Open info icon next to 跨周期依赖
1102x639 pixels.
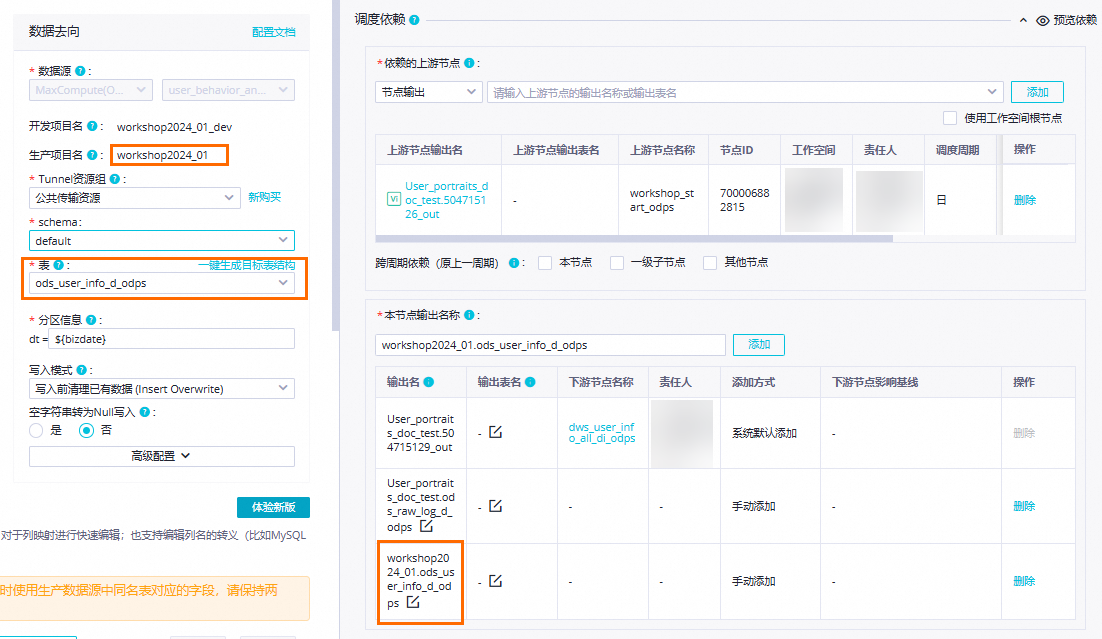(514, 263)
